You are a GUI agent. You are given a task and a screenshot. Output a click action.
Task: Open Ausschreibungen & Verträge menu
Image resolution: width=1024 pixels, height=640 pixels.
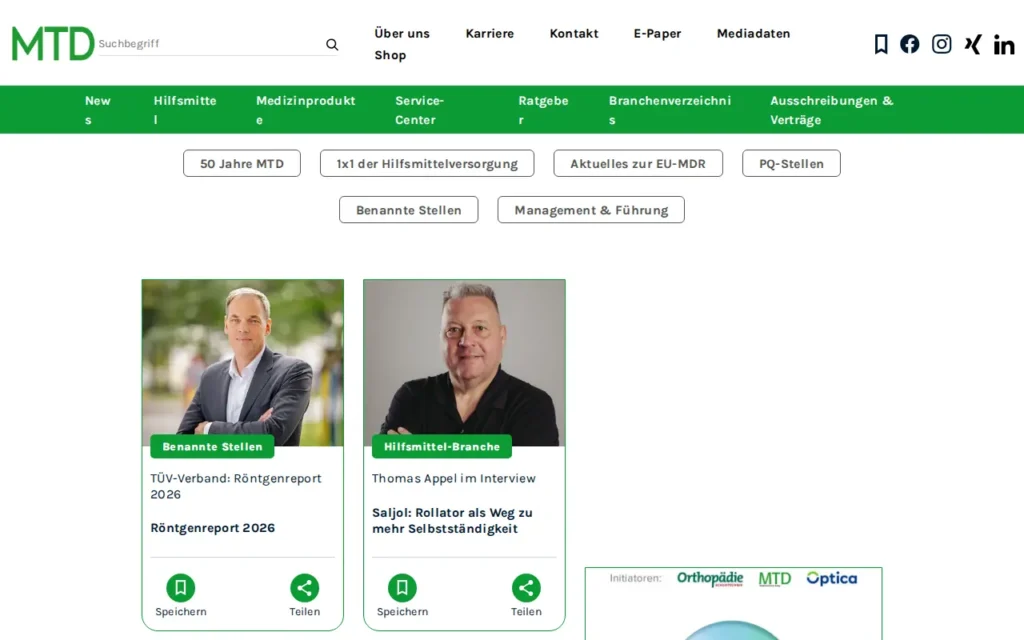tap(831, 110)
